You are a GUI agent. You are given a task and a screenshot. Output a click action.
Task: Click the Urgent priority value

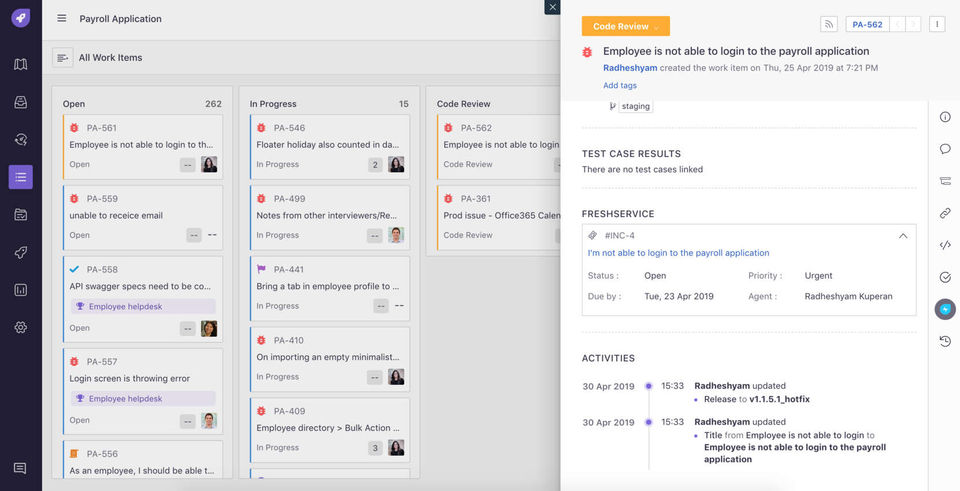coord(819,275)
